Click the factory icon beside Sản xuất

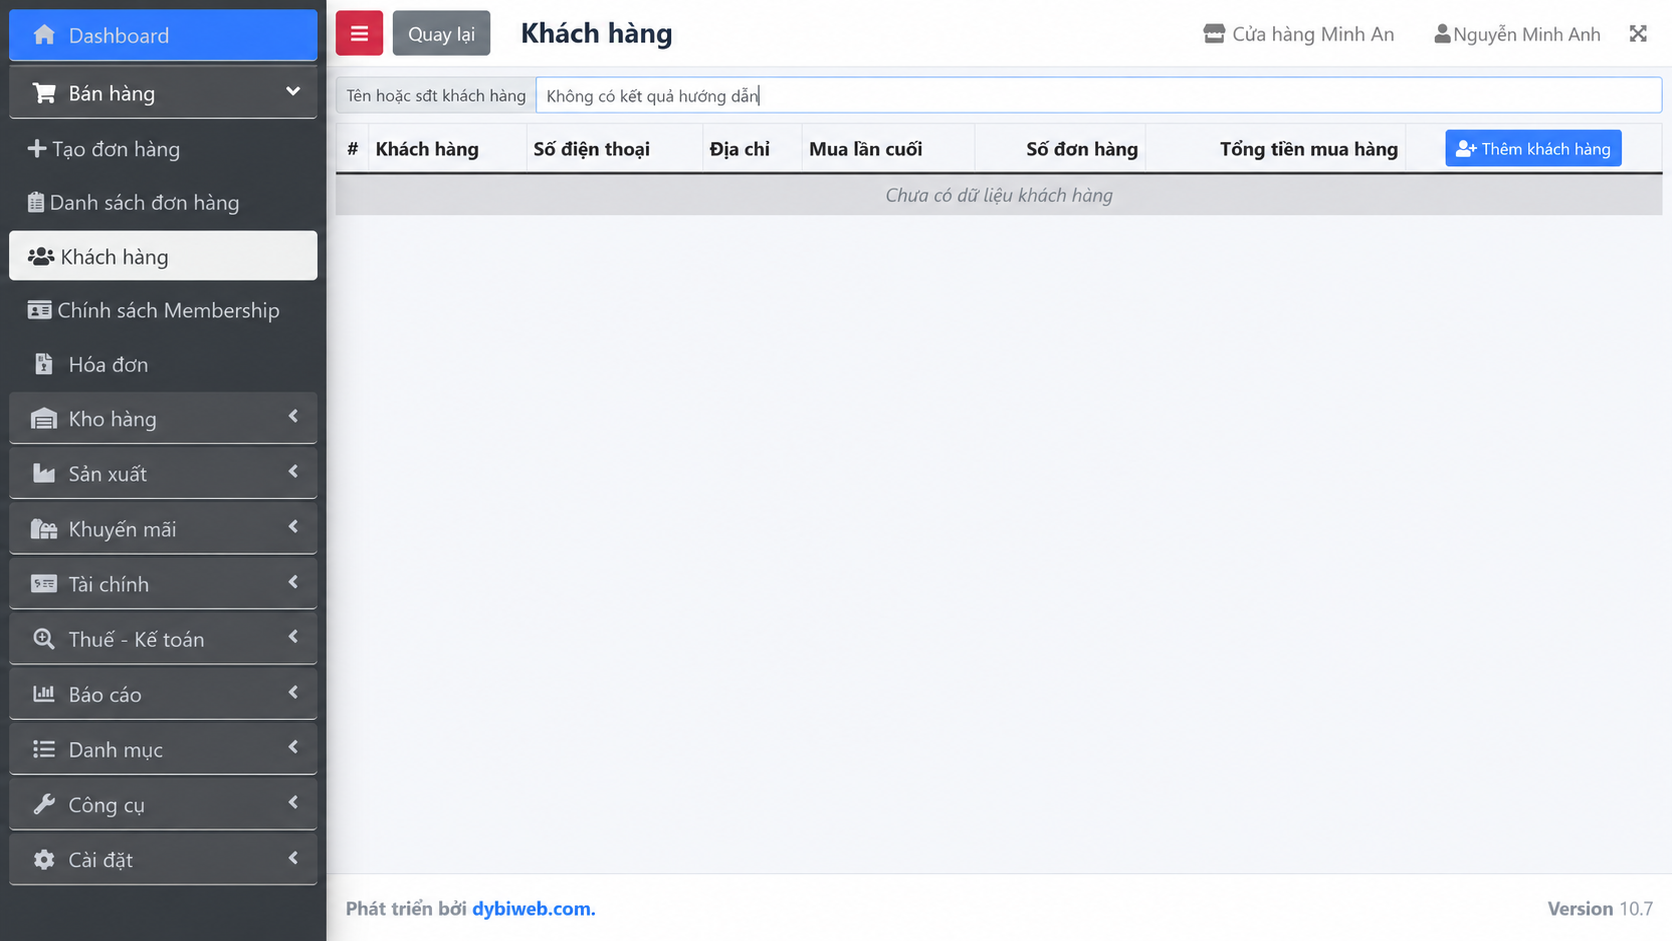pyautogui.click(x=44, y=473)
